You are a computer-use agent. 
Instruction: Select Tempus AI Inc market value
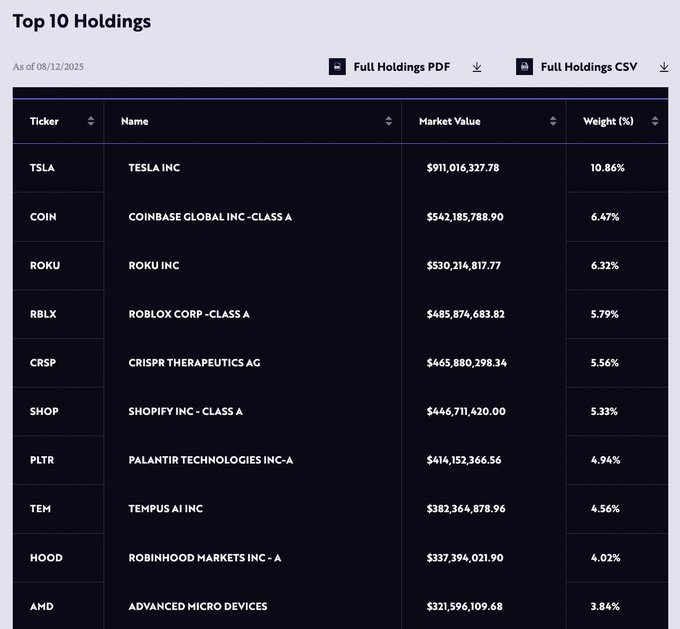[465, 509]
